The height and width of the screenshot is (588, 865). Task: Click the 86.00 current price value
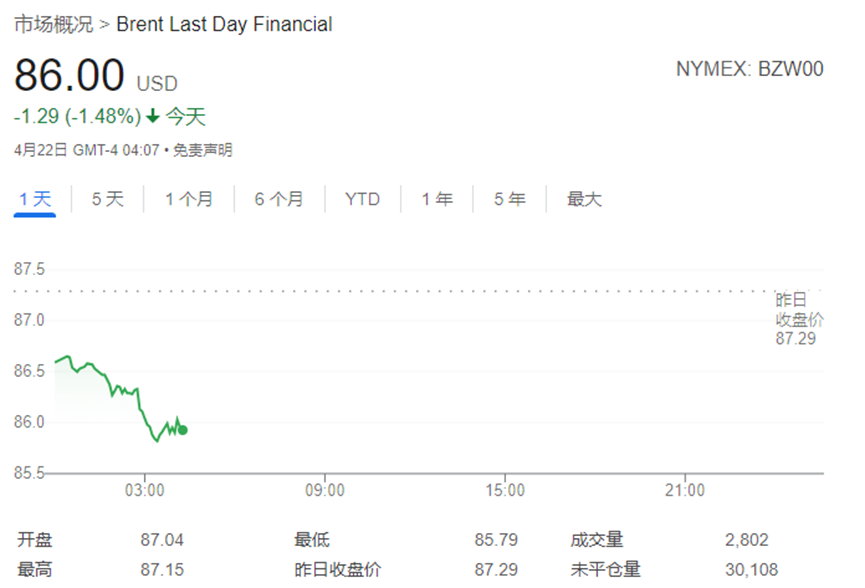click(x=70, y=74)
